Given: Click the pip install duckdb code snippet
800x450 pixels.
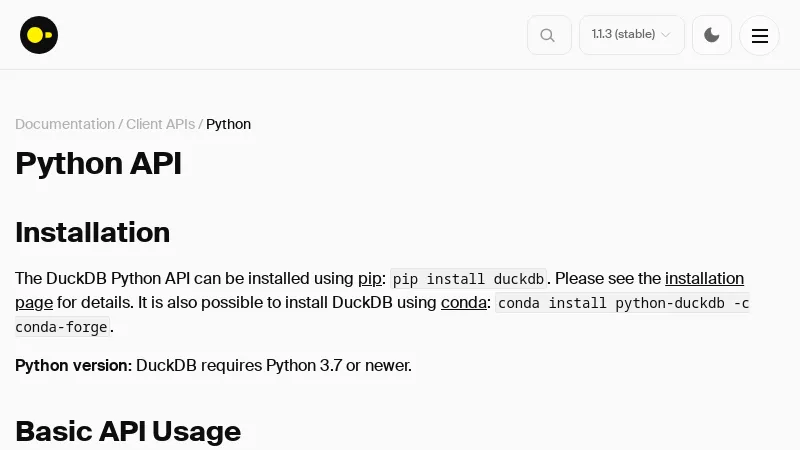Looking at the screenshot, I should coord(468,279).
